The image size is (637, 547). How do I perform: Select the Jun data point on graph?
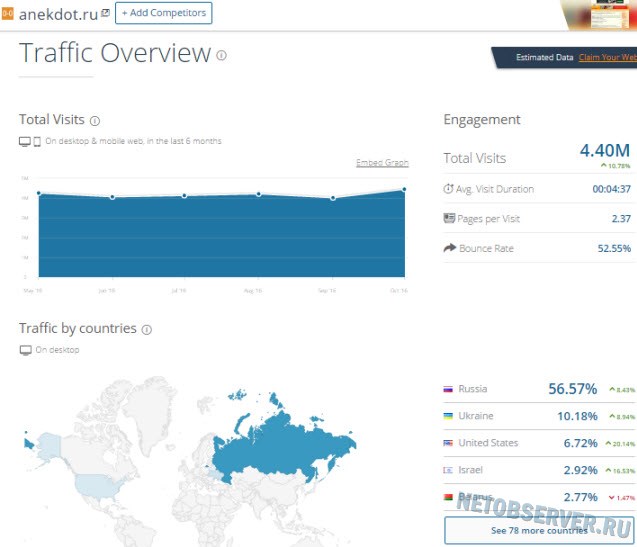(x=113, y=197)
